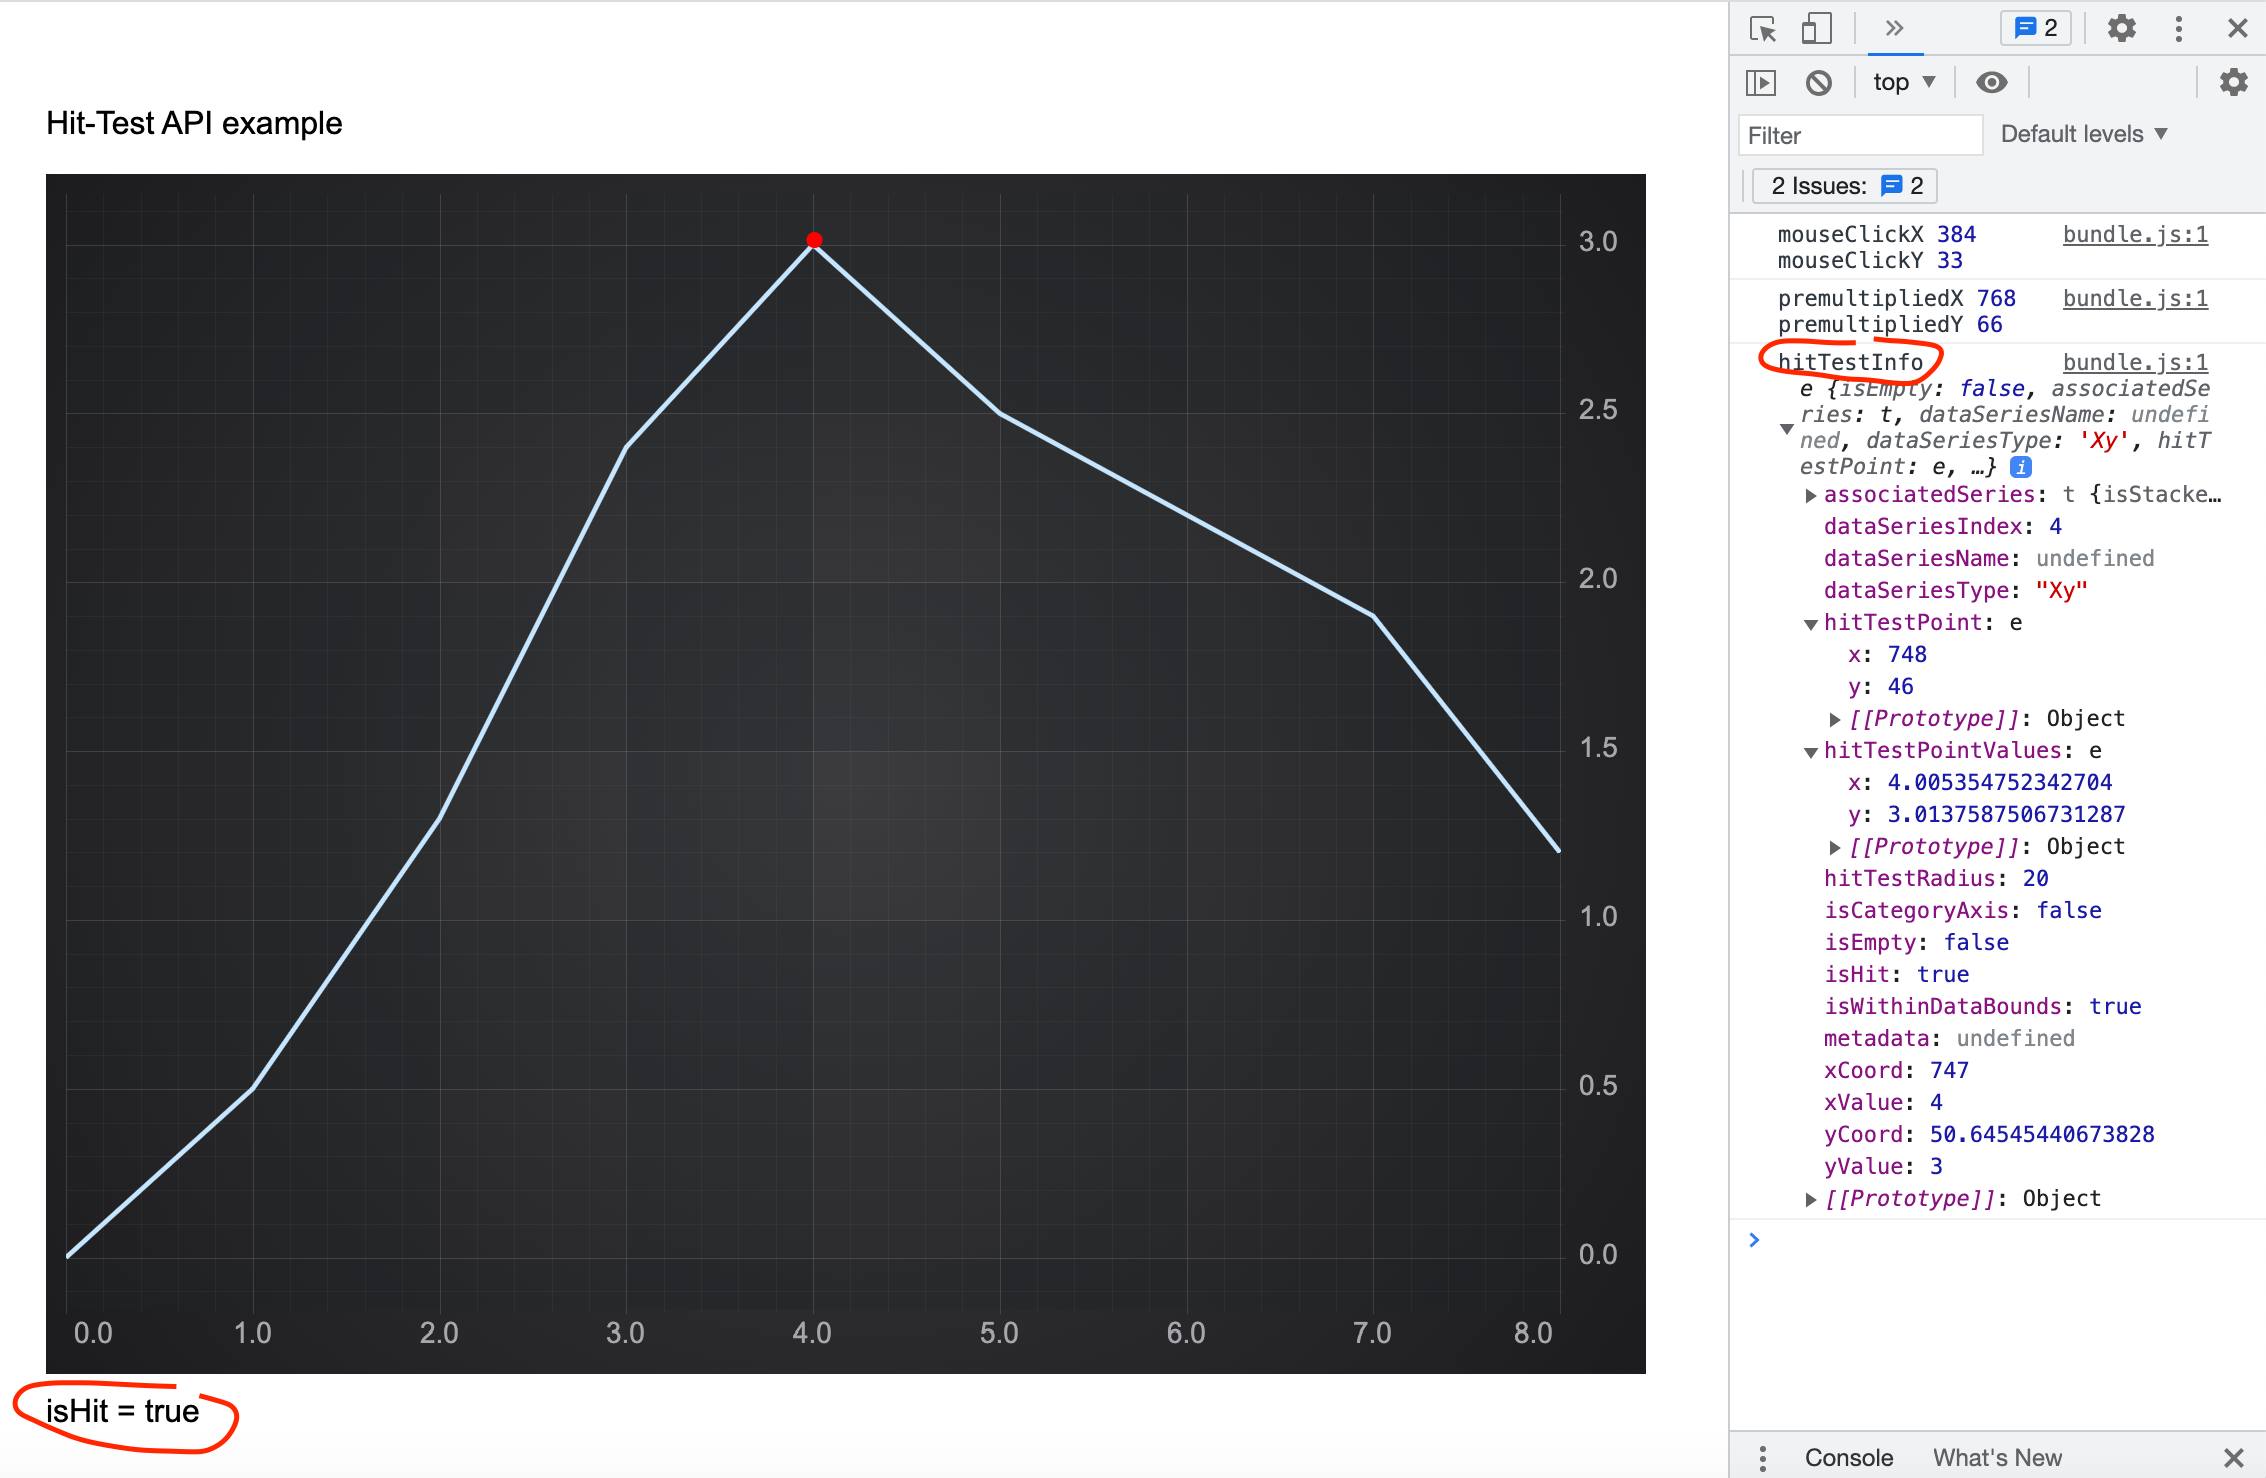The width and height of the screenshot is (2266, 1478).
Task: Collapse the hitTestPointValues object
Action: coord(1812,751)
